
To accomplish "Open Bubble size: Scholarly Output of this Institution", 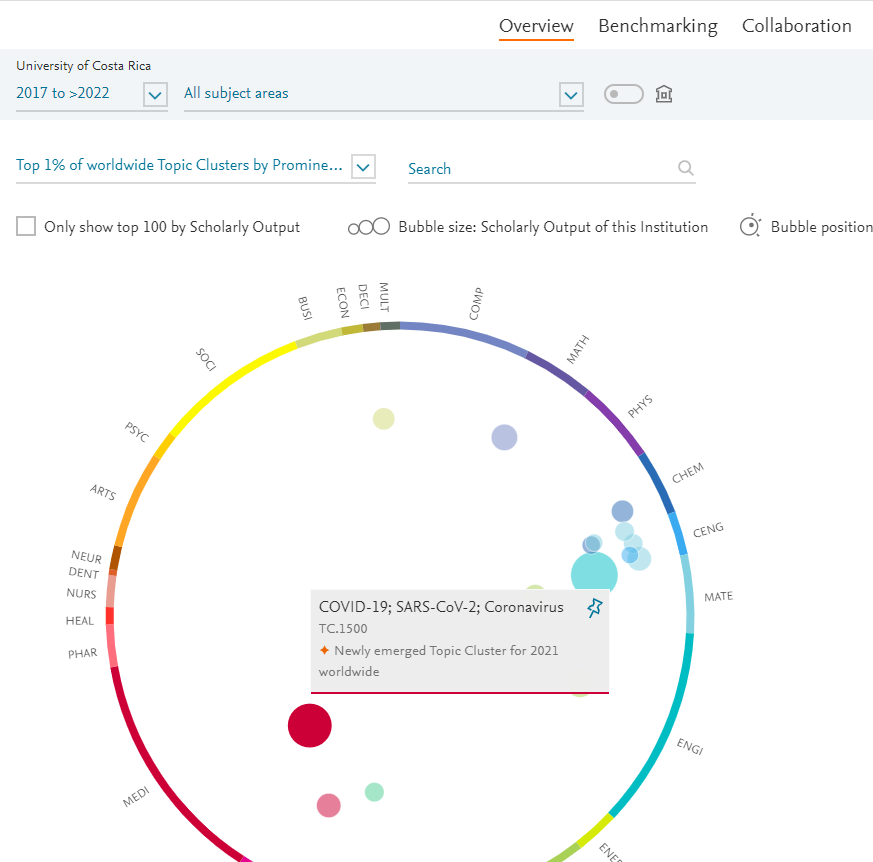I will [553, 227].
